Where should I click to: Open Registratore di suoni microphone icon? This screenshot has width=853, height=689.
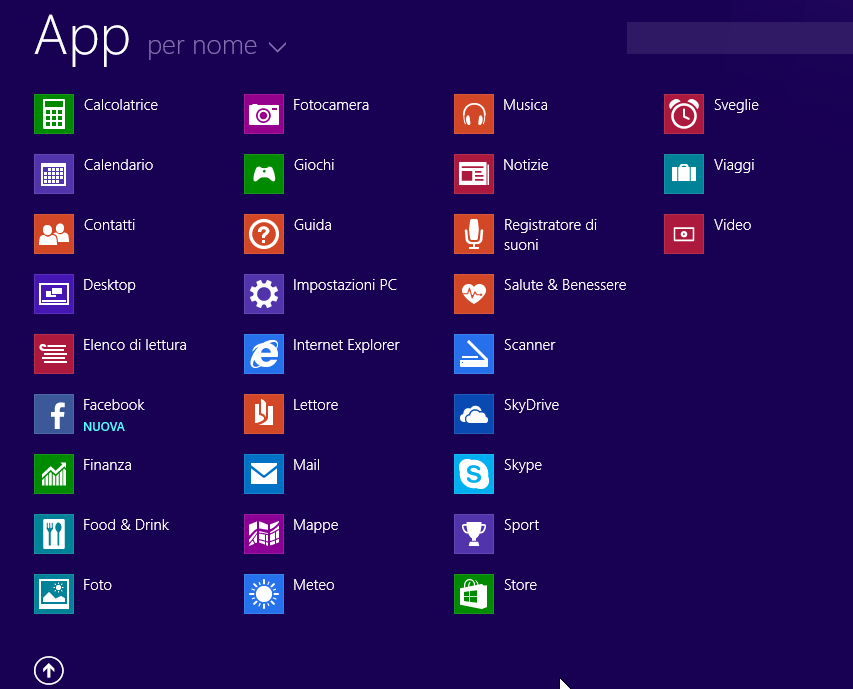pos(474,234)
